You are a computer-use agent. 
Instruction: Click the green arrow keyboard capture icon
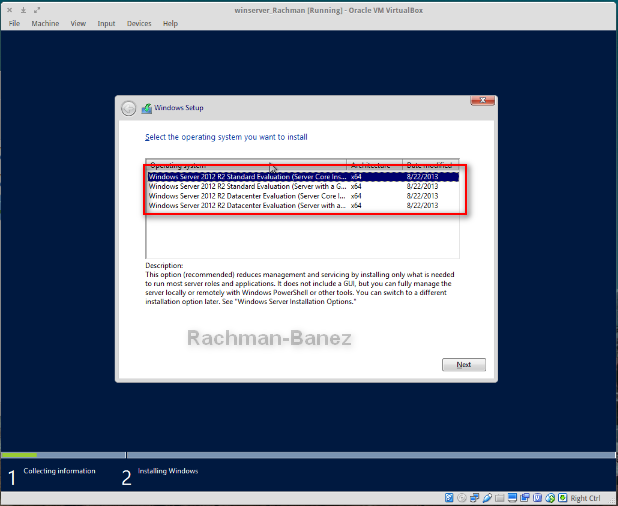click(562, 498)
